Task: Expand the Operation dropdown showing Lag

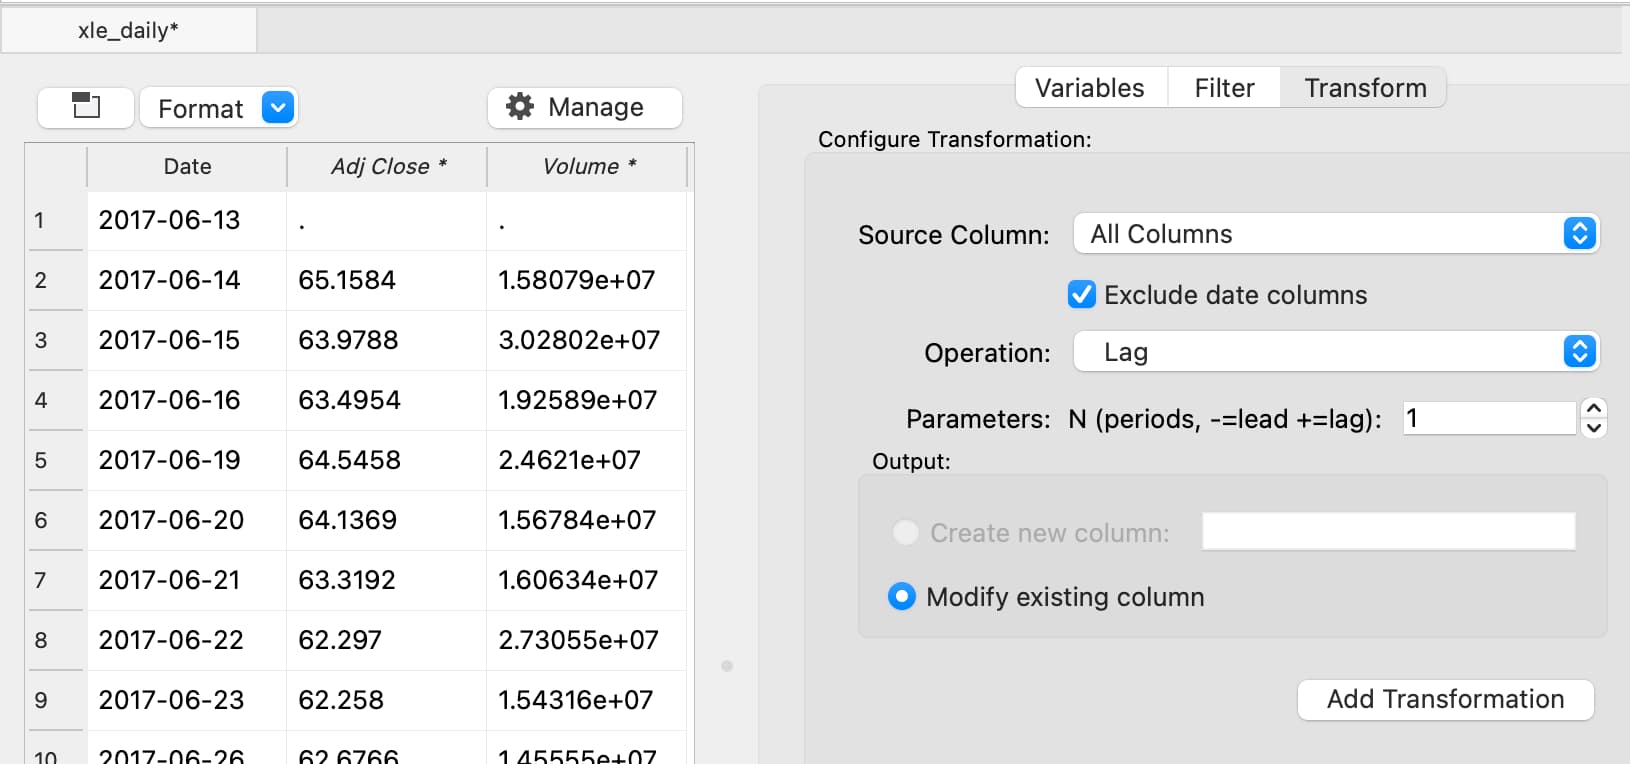Action: (x=1335, y=352)
